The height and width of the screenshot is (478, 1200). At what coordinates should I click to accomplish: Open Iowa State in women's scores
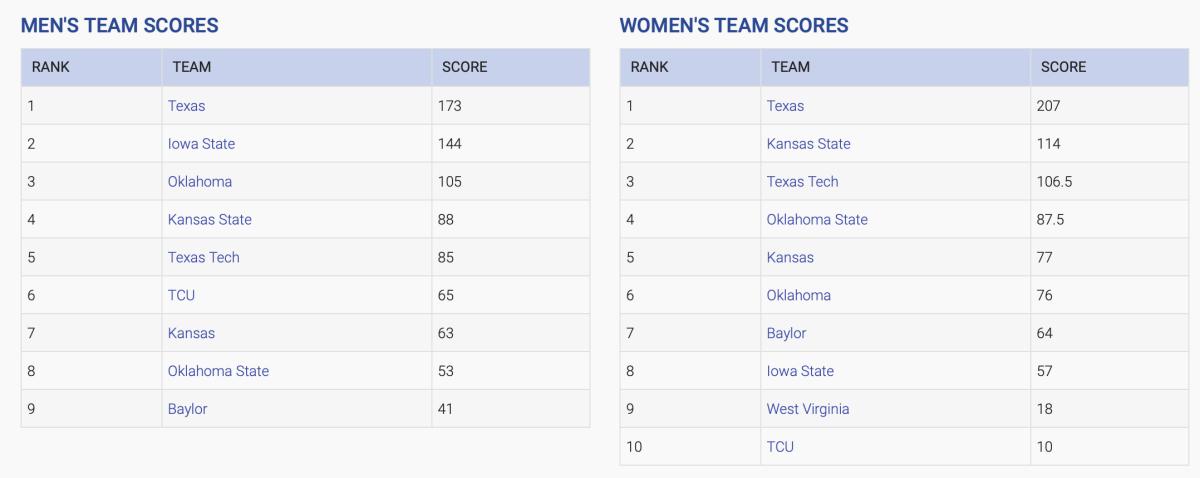coord(800,372)
